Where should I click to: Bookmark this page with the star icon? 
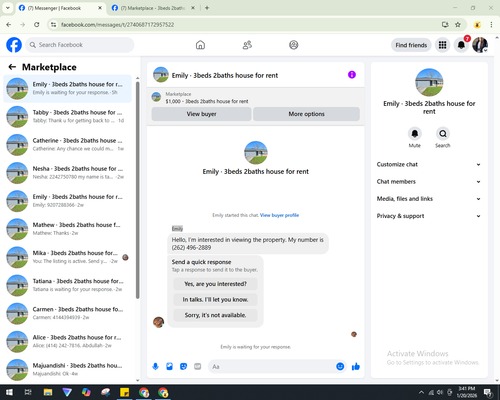click(x=458, y=25)
